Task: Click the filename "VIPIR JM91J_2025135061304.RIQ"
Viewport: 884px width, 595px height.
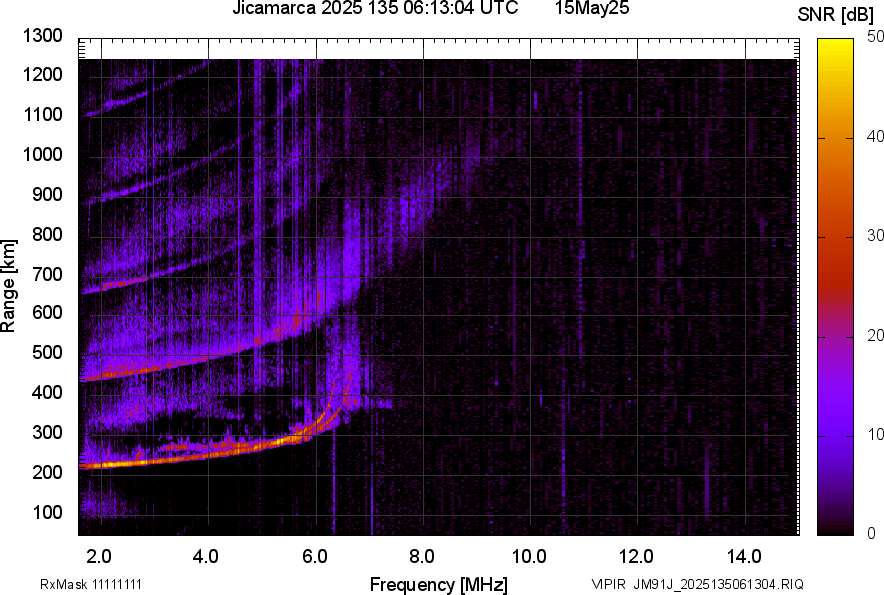Action: tap(697, 584)
